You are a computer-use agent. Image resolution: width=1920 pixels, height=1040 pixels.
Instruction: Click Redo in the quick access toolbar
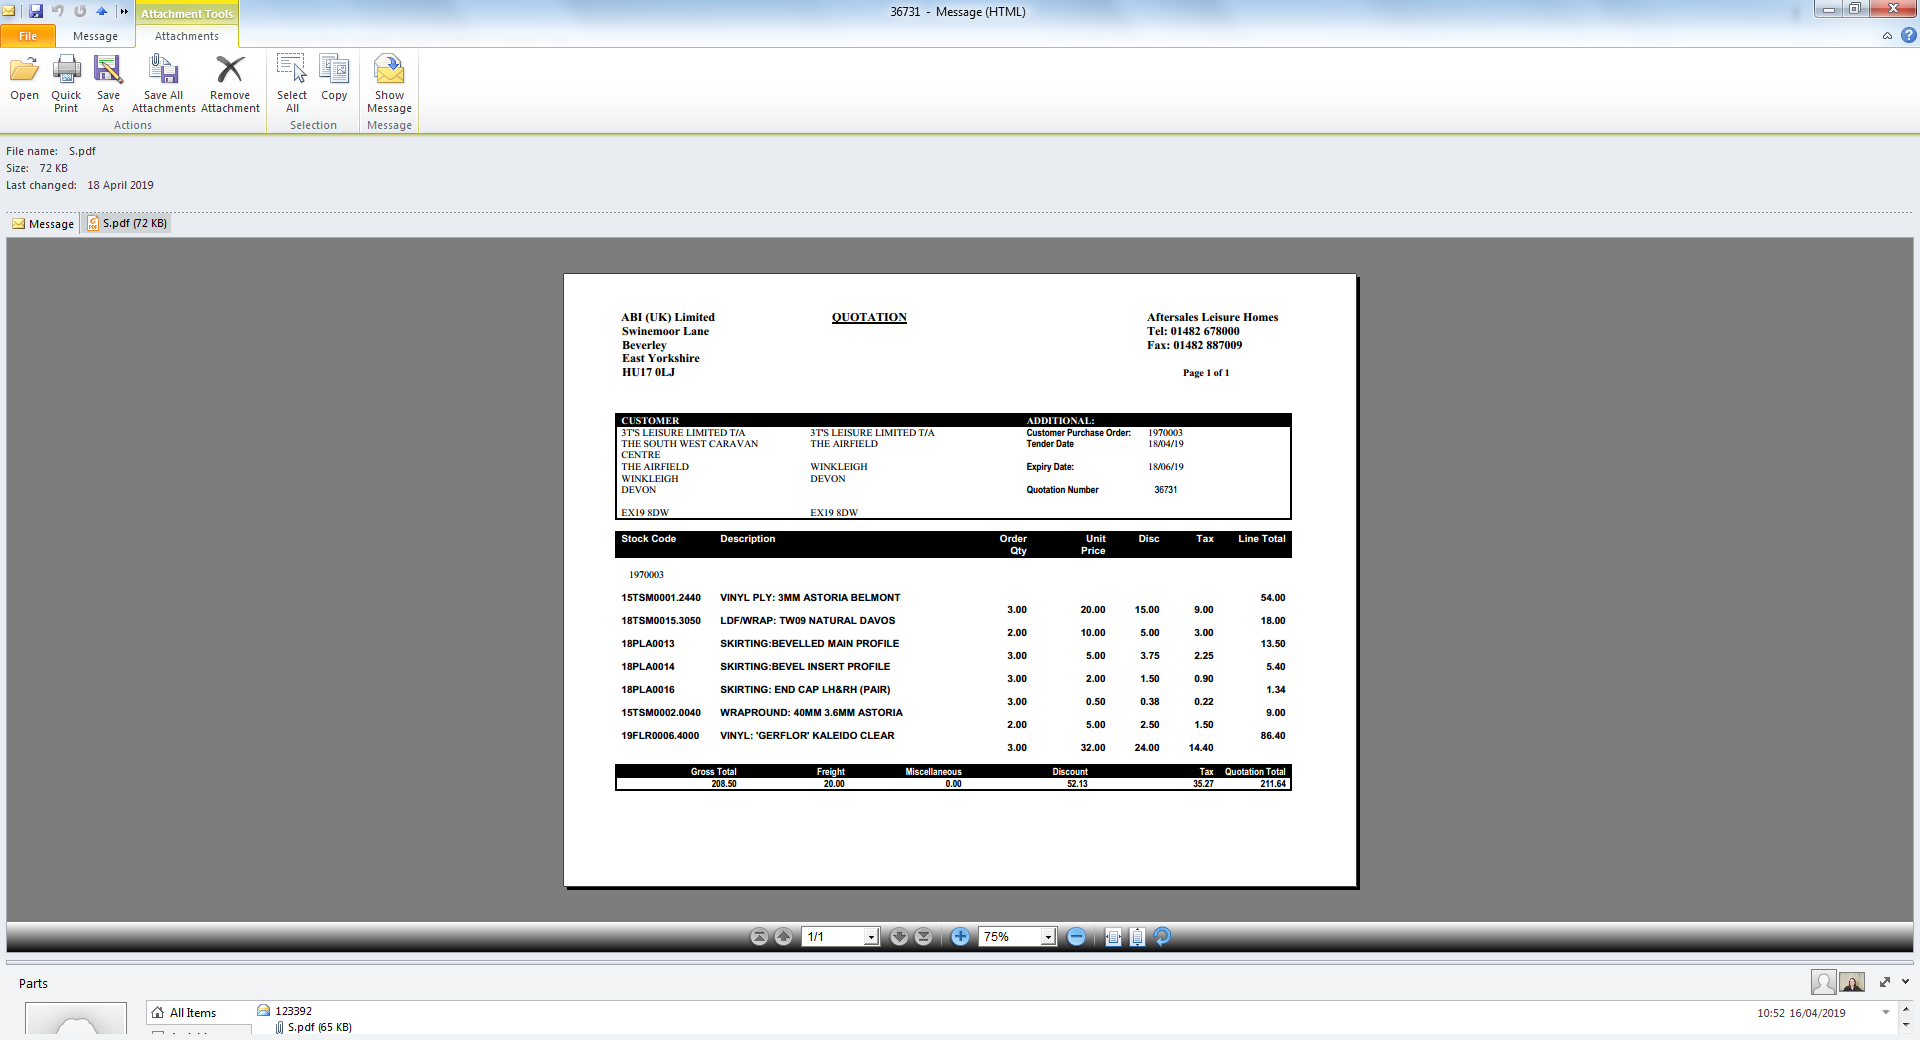80,11
